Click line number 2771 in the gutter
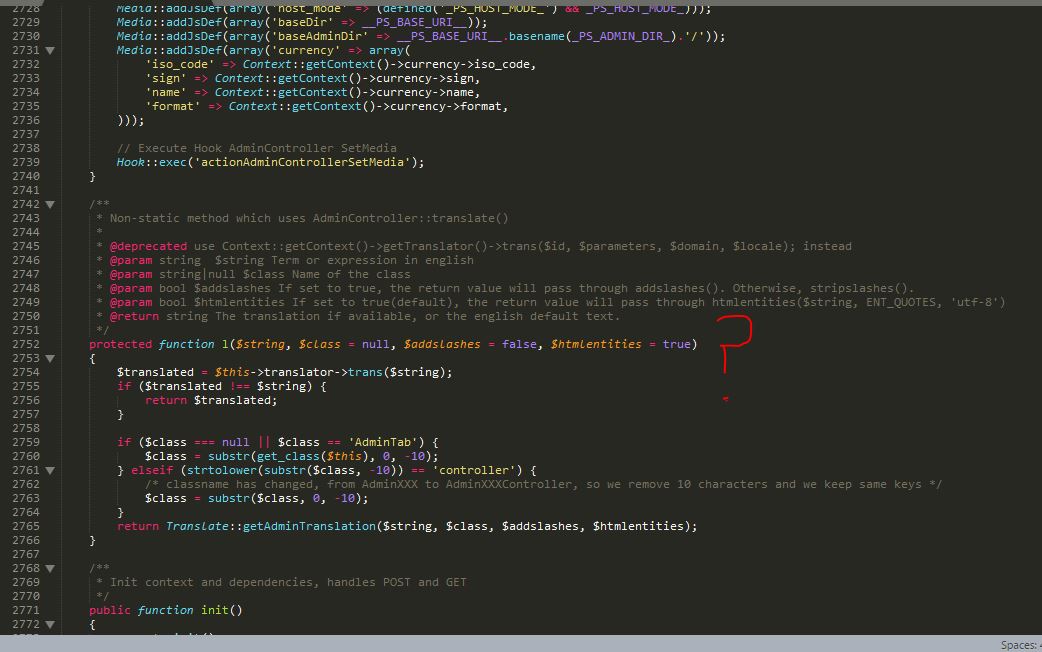 [26, 610]
